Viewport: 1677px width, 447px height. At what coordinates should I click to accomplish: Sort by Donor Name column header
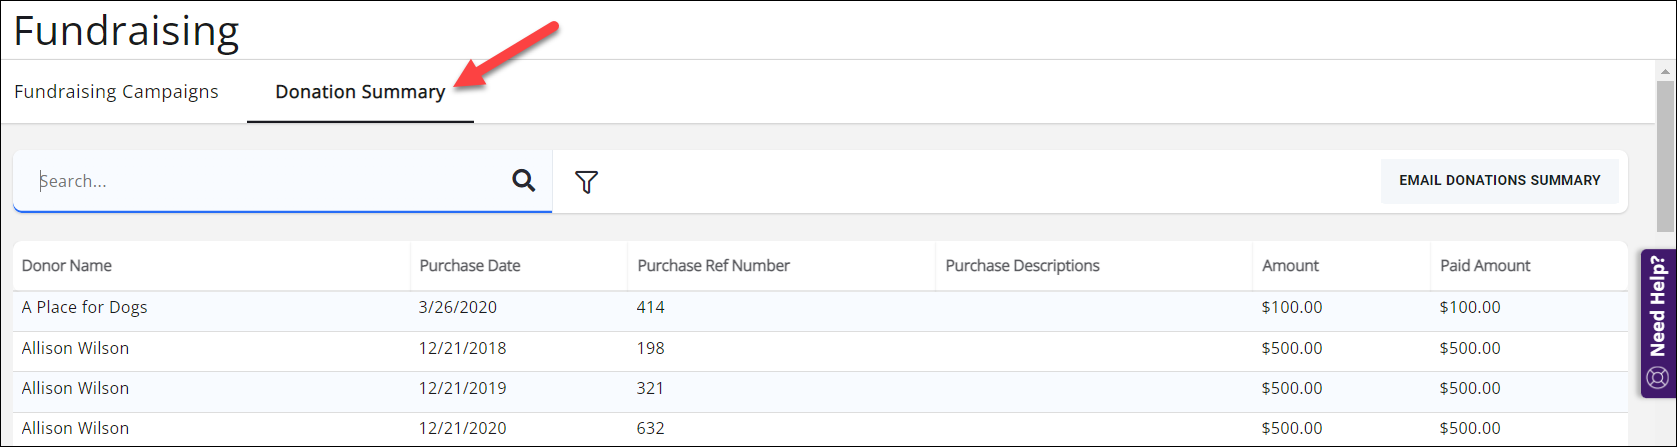coord(67,266)
